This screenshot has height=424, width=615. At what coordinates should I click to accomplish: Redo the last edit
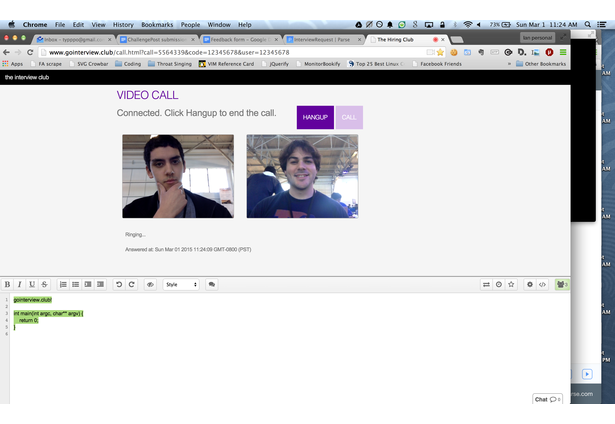pyautogui.click(x=132, y=284)
